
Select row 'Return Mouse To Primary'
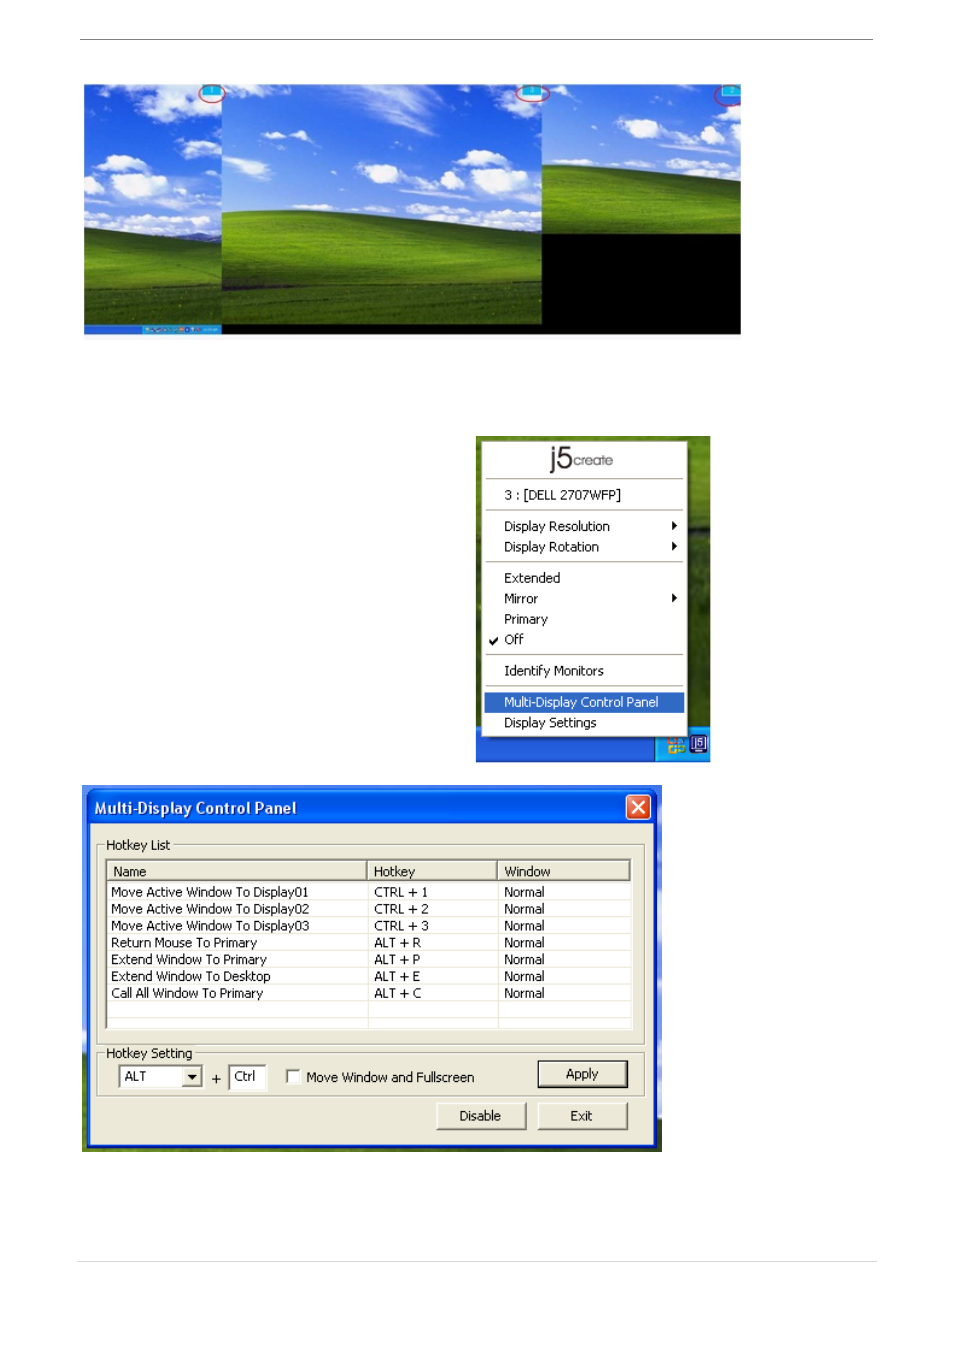click(x=369, y=943)
